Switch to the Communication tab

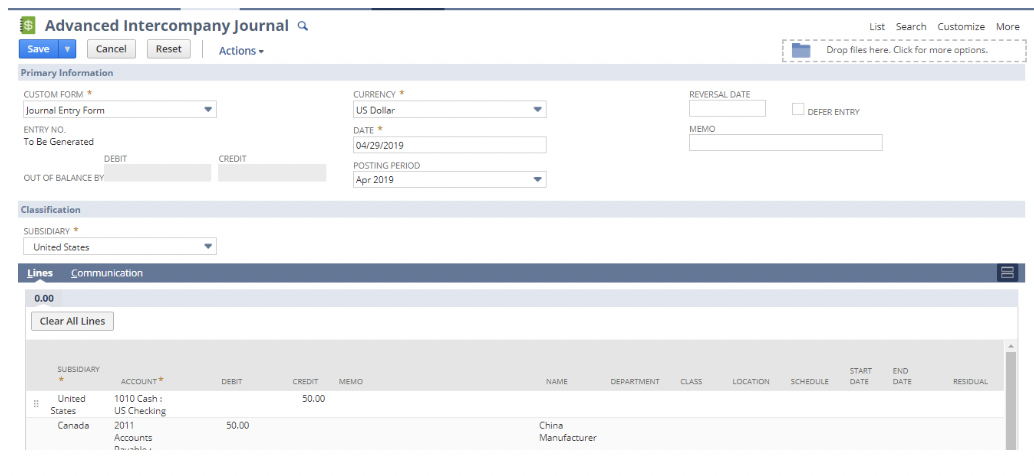point(107,273)
